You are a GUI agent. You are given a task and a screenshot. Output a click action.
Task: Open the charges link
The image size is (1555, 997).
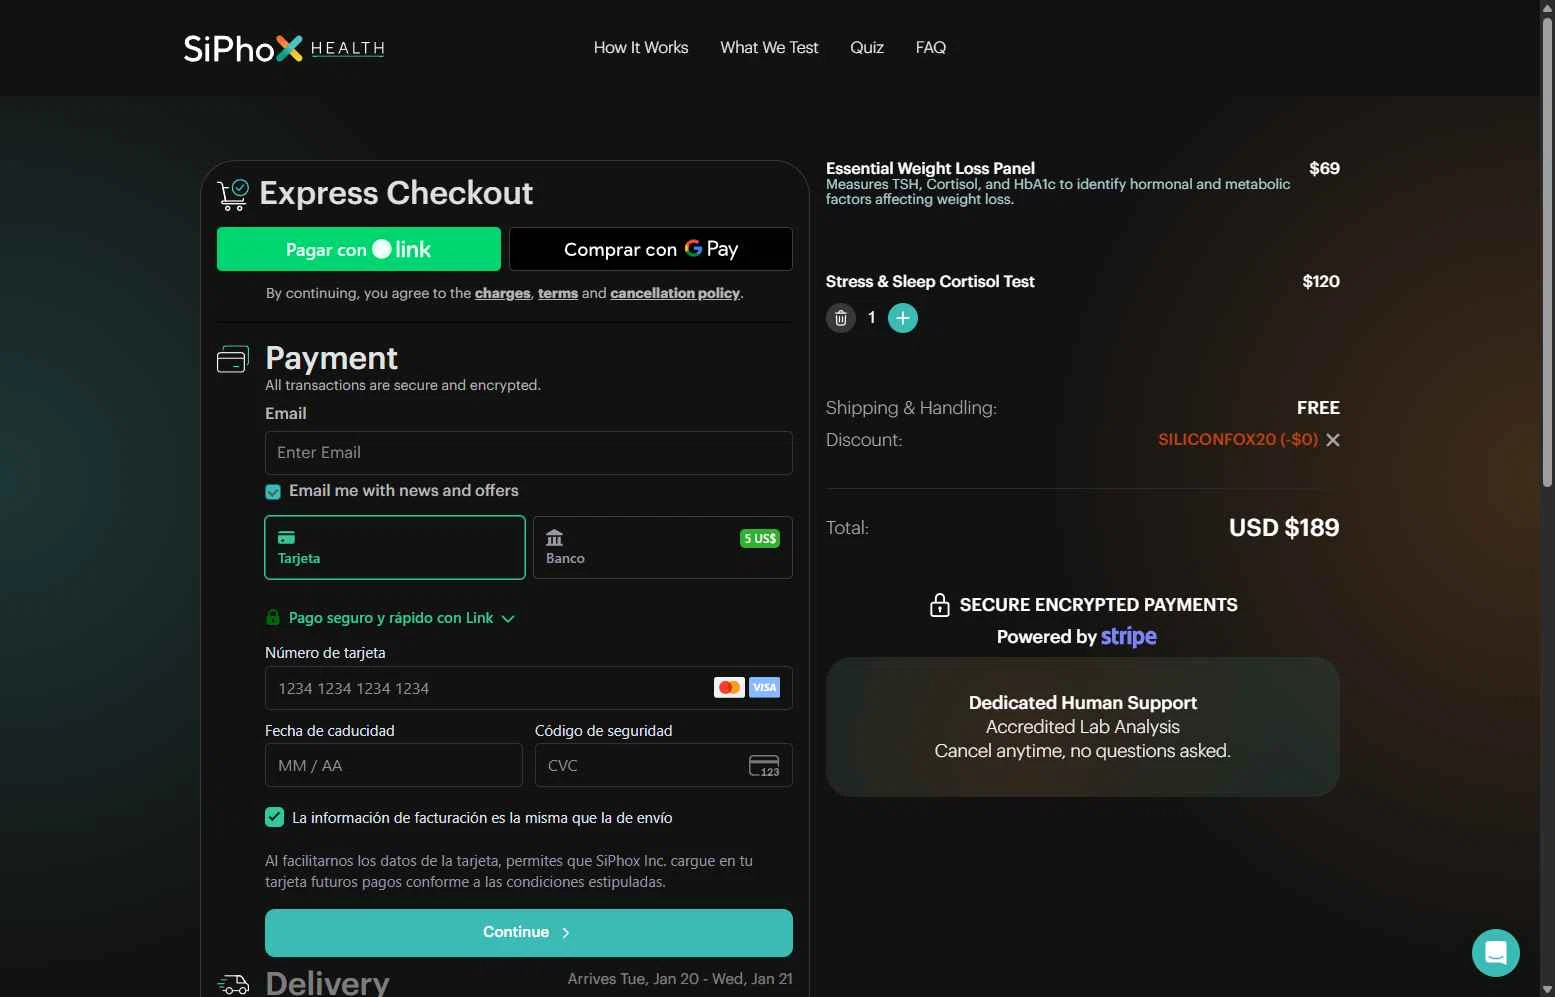pyautogui.click(x=503, y=293)
